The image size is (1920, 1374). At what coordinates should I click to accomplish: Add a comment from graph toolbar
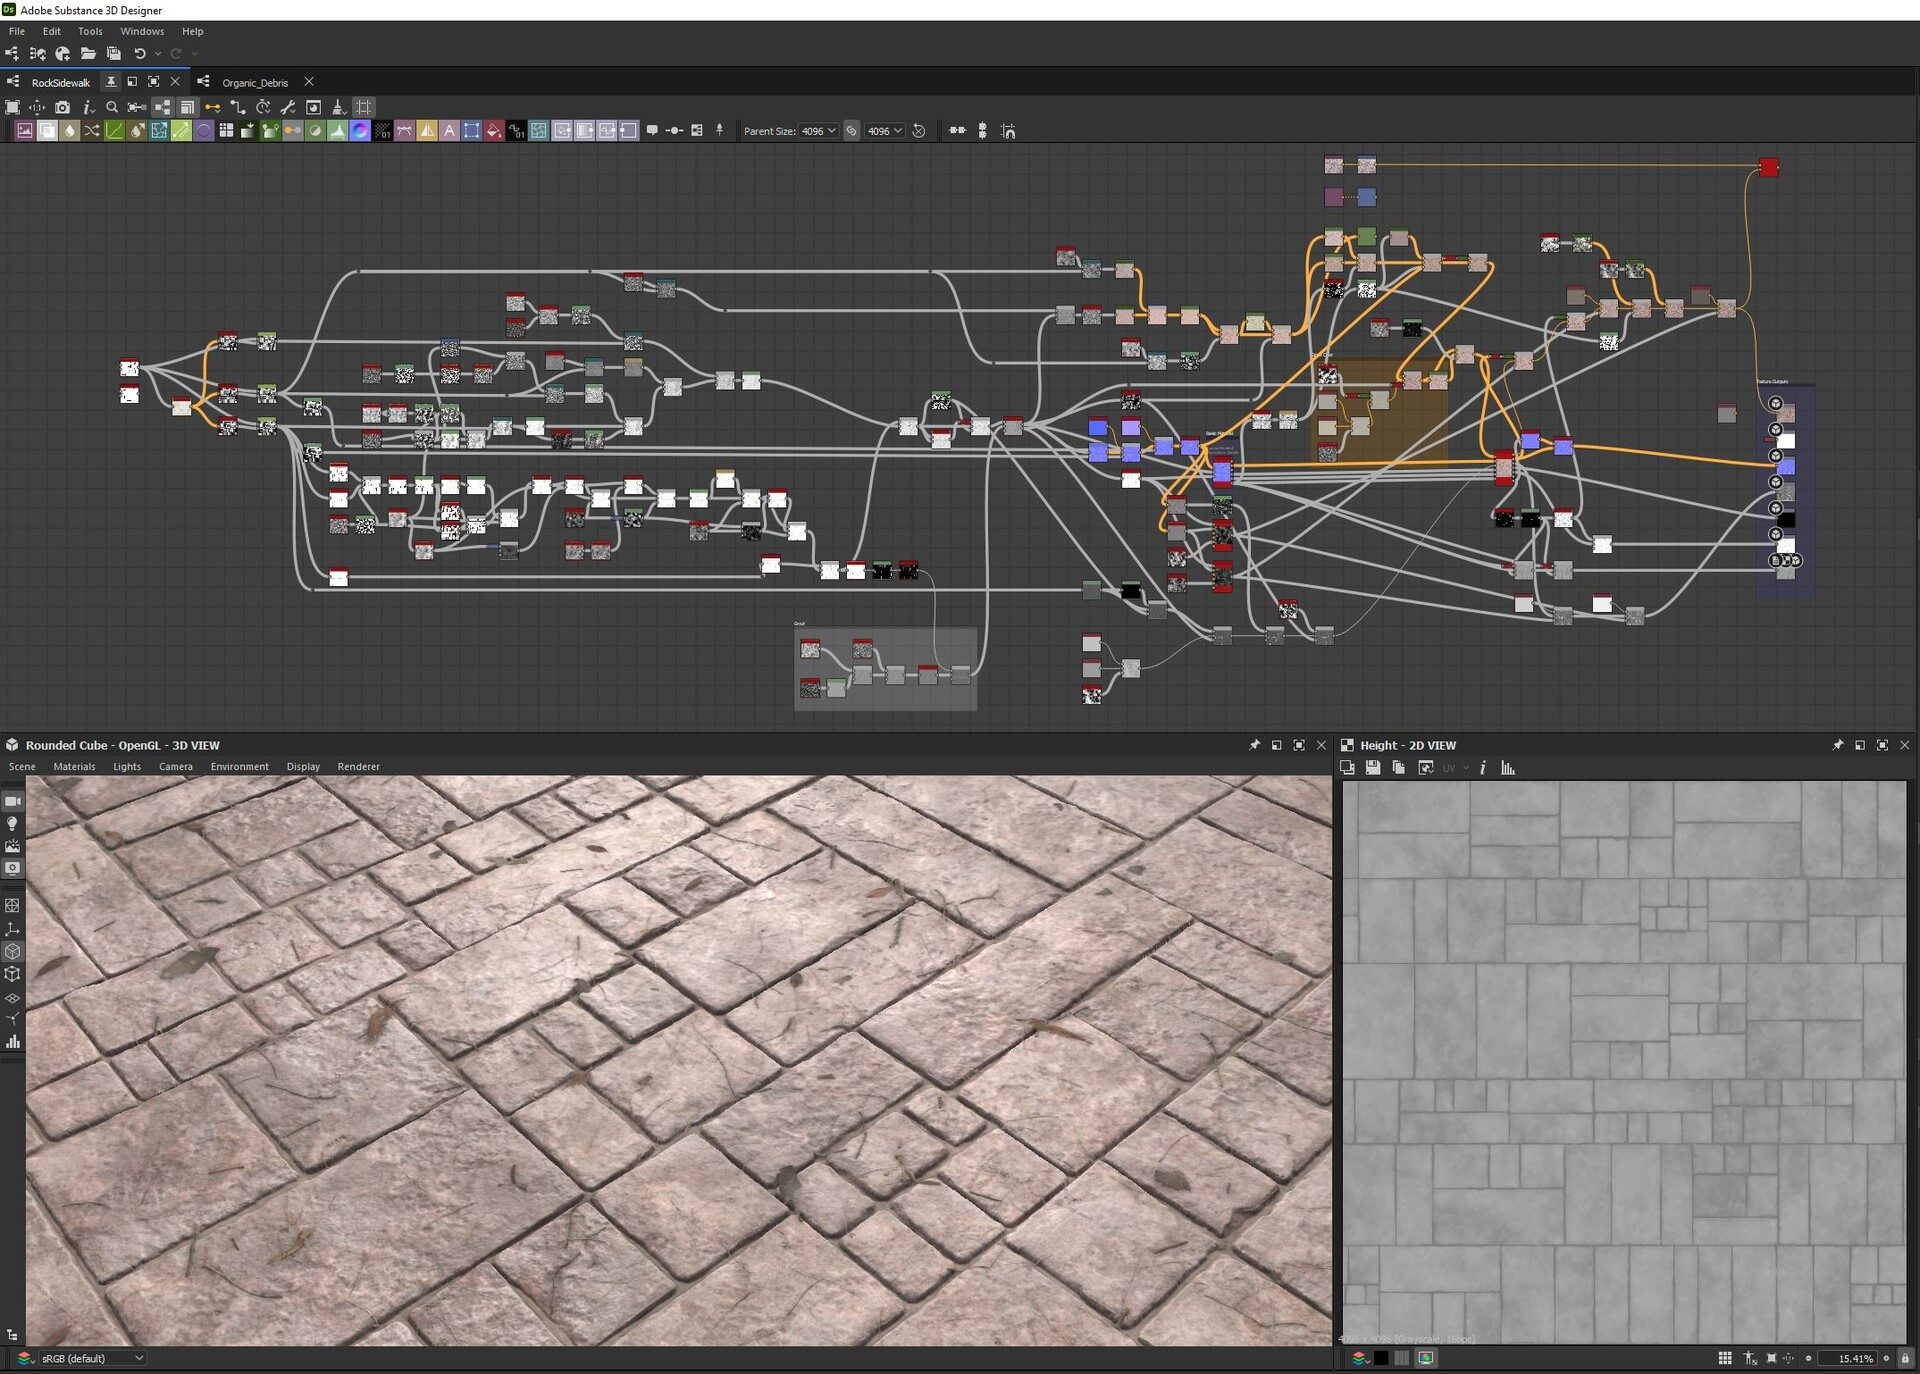coord(652,131)
